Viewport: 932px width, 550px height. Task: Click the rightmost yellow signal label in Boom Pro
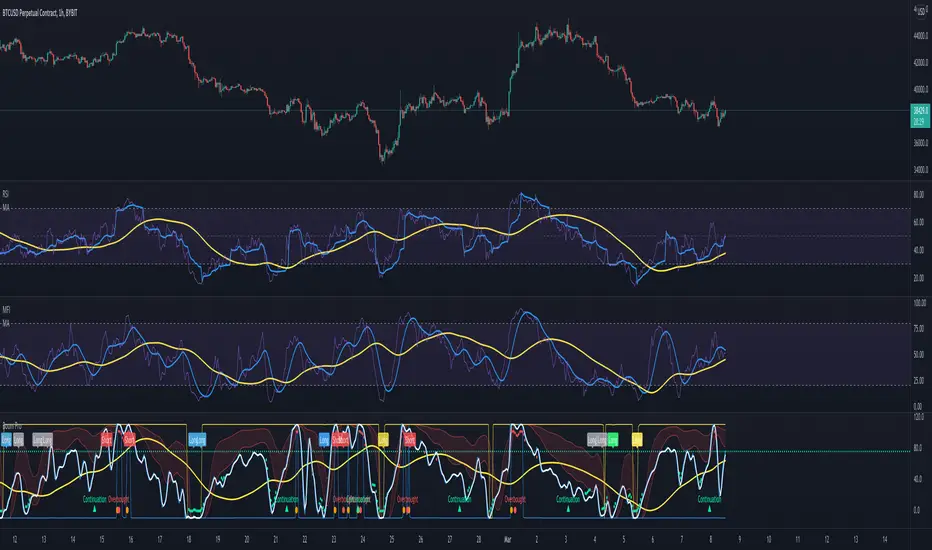pos(637,439)
